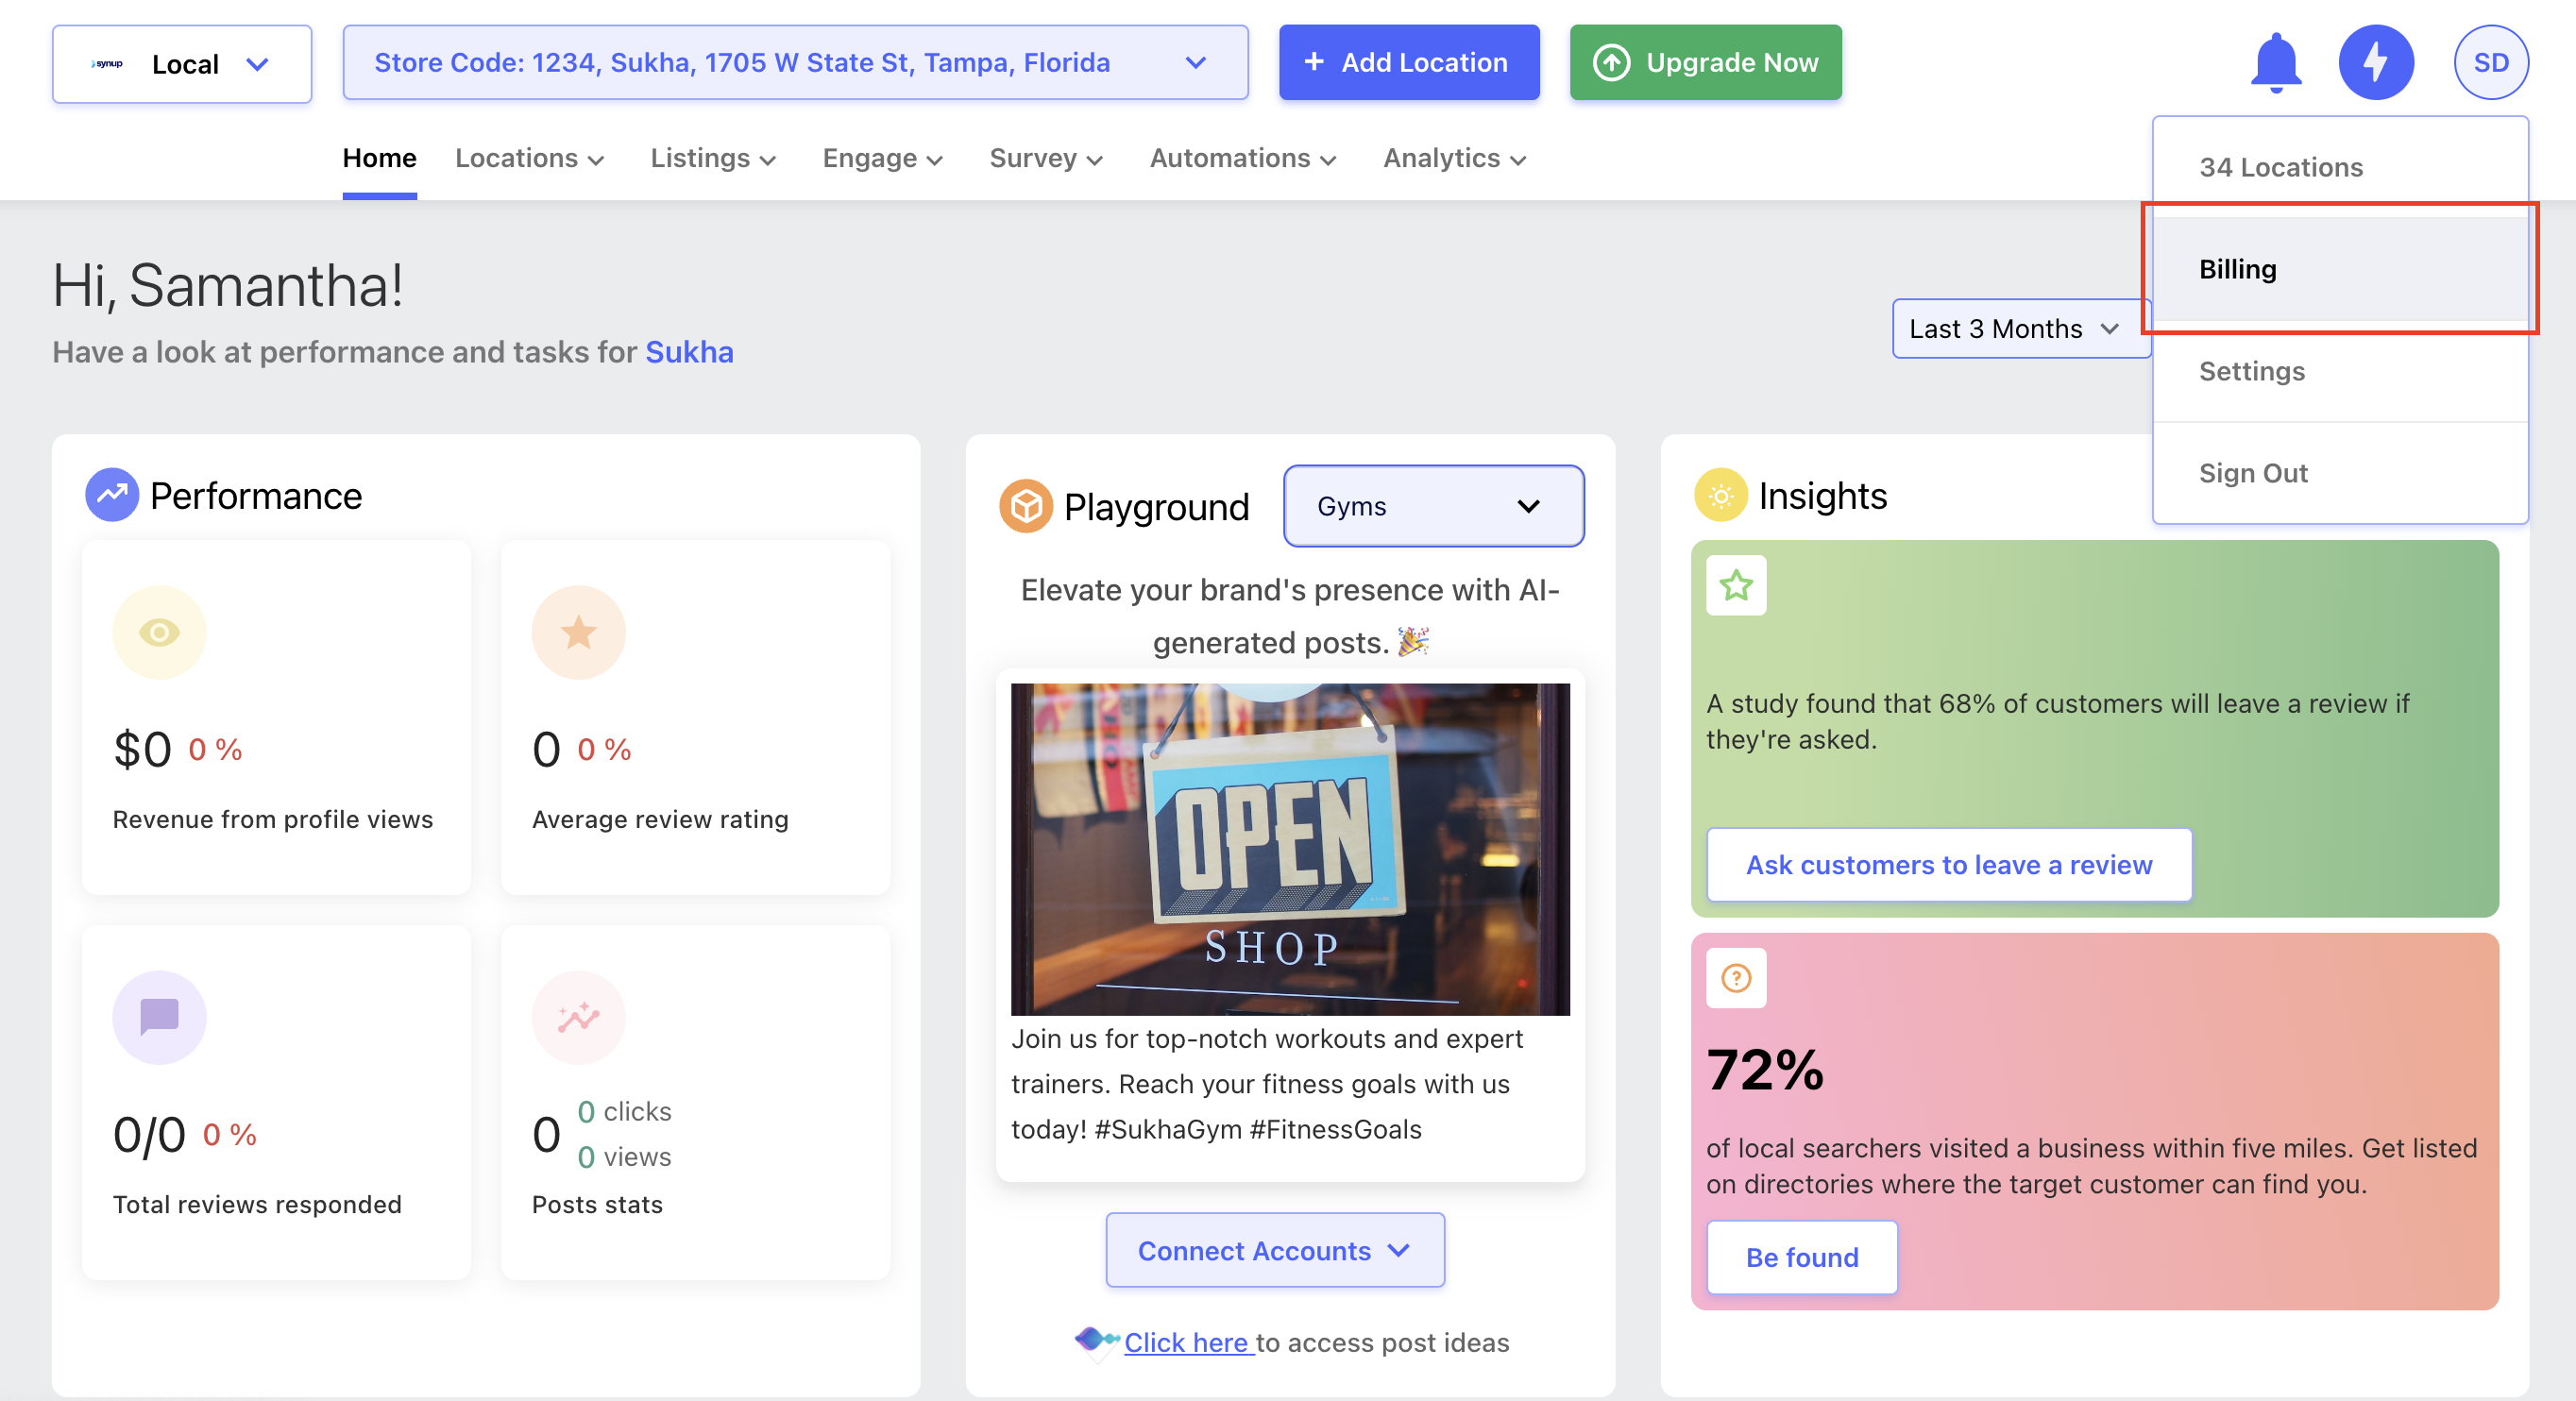
Task: Click the chat bubble icon for reviews responded
Action: coord(159,1017)
